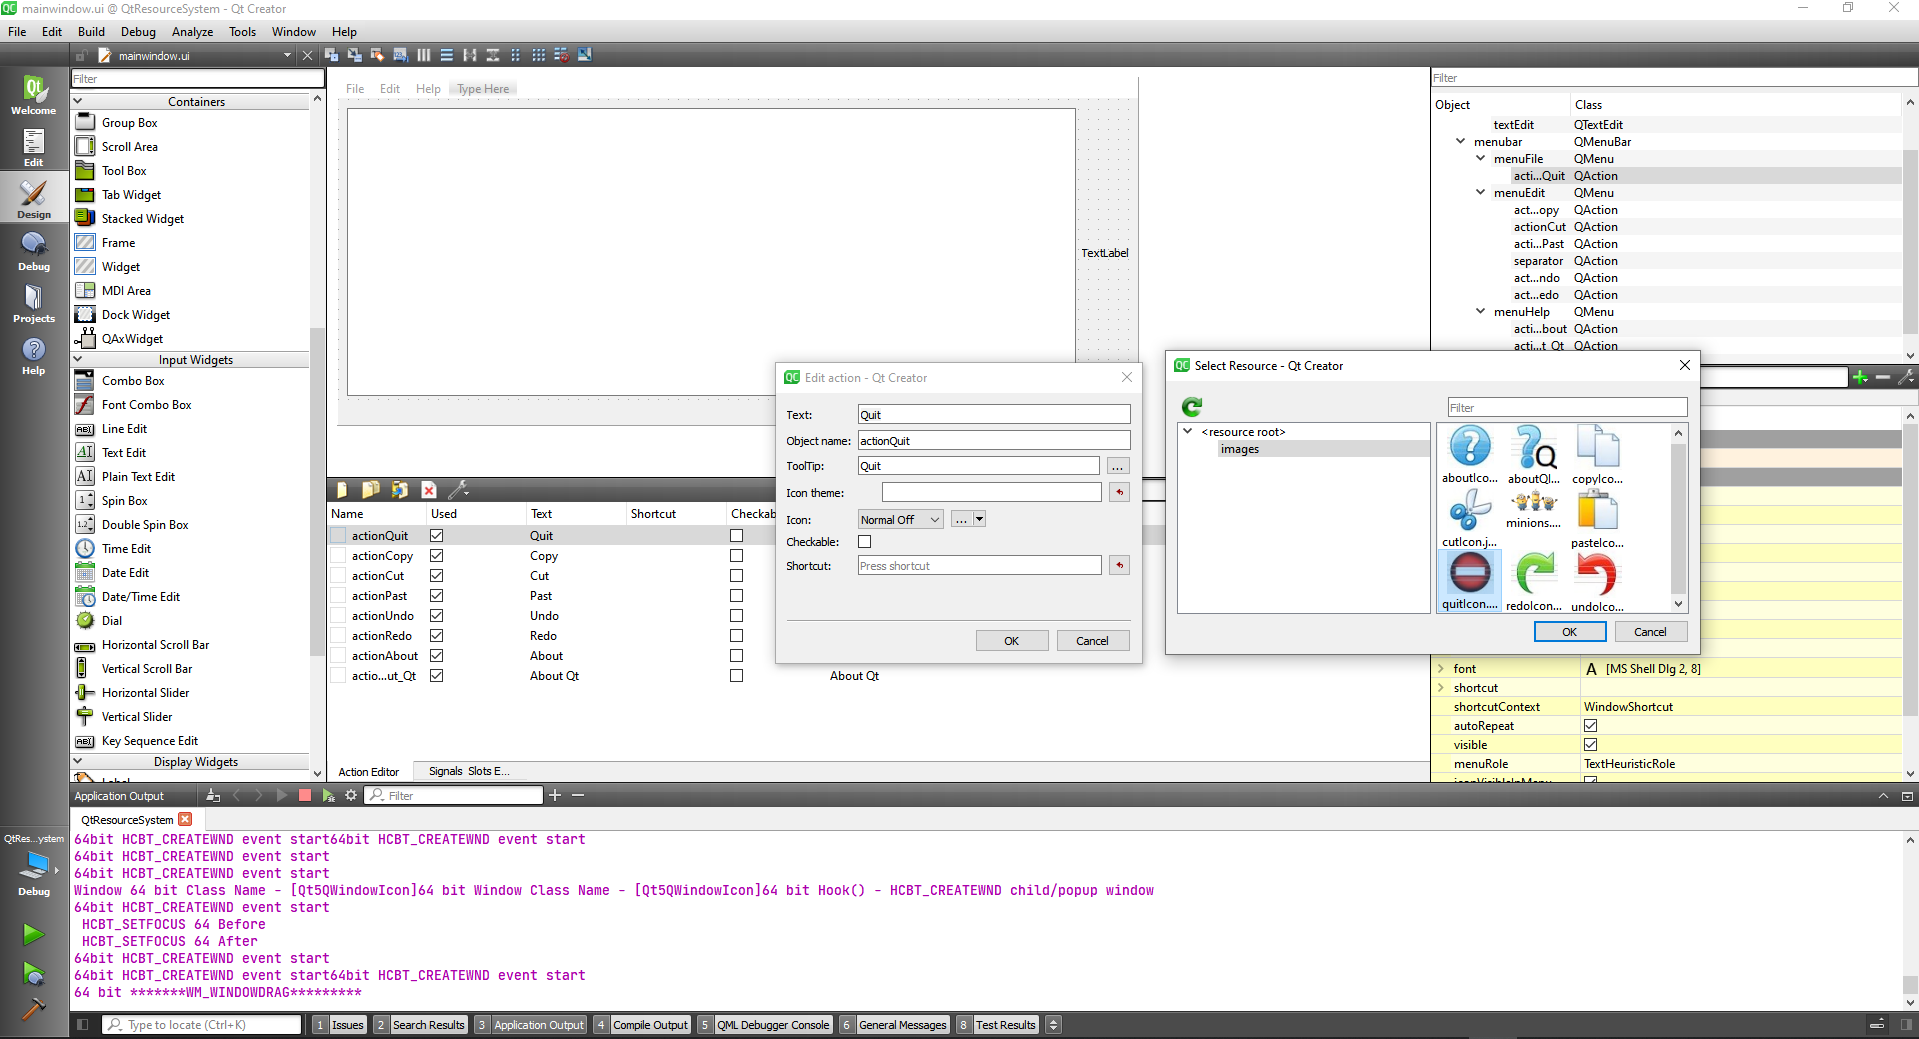
Task: Toggle Used checkbox for actionUndo
Action: (x=437, y=615)
